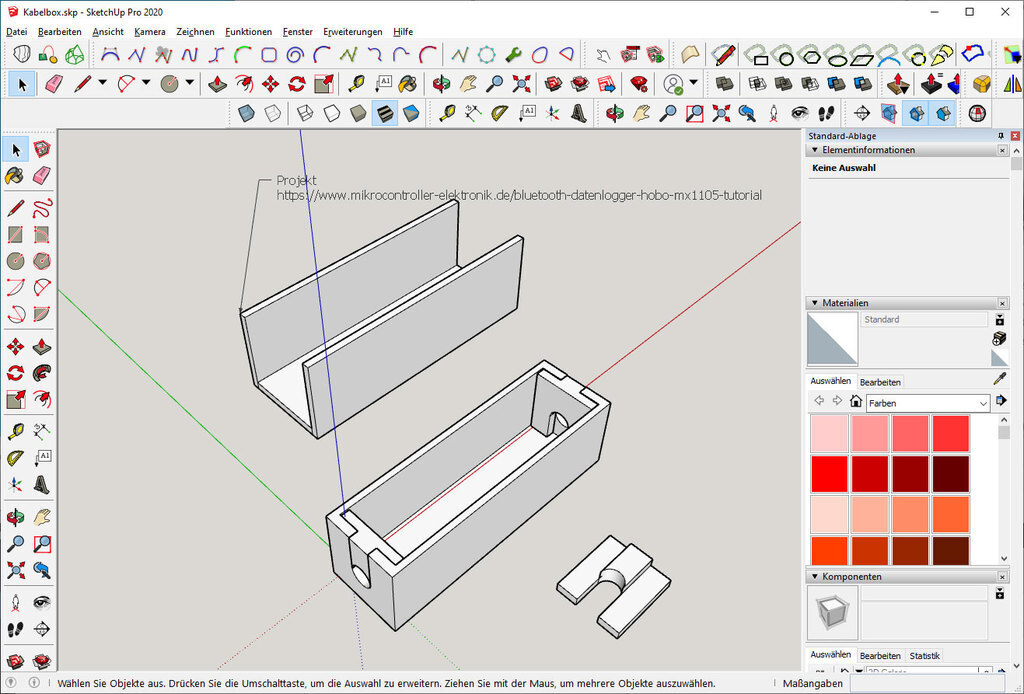Pick the Paint Bucket in left toolbar
The image size is (1024, 694).
[14, 176]
